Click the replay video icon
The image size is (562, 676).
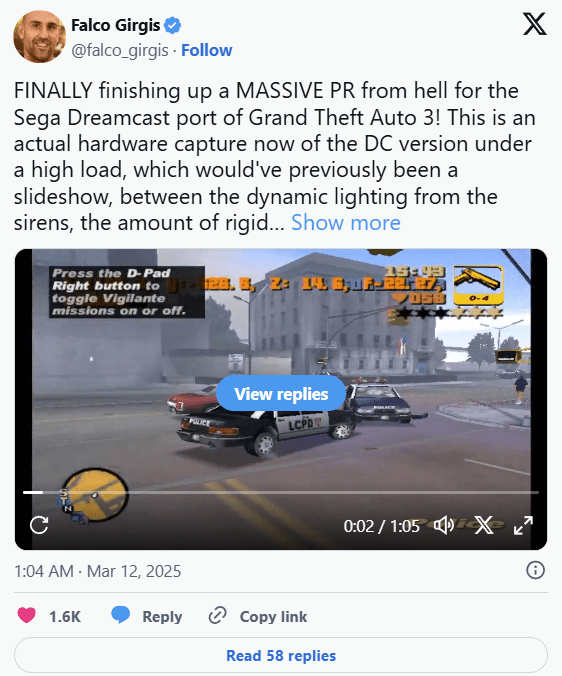point(39,525)
